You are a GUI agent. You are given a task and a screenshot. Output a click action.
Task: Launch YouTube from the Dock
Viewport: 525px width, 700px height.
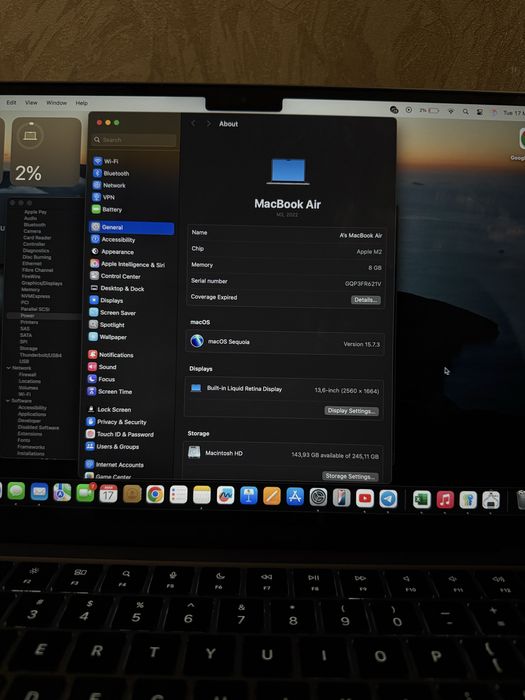point(365,498)
